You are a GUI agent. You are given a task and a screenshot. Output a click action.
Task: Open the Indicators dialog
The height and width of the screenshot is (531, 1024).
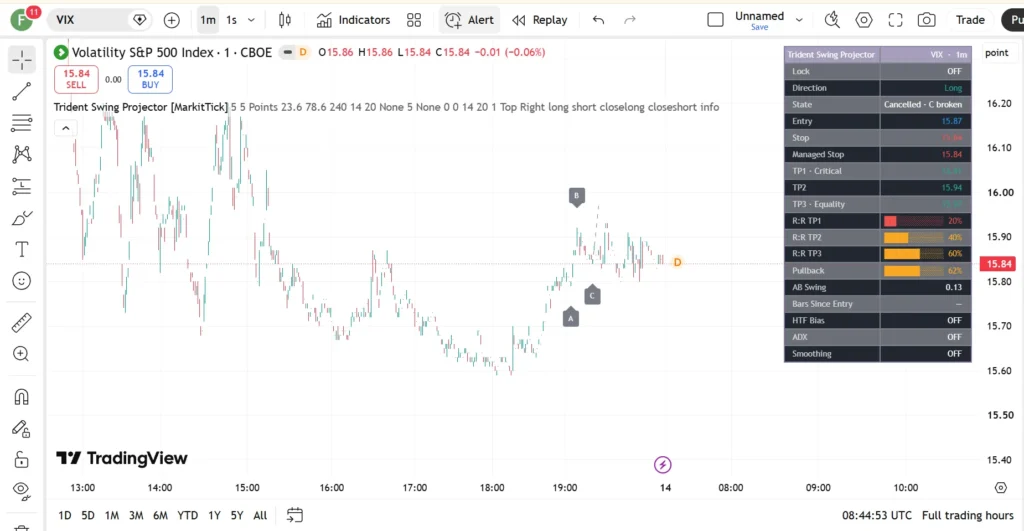(353, 20)
